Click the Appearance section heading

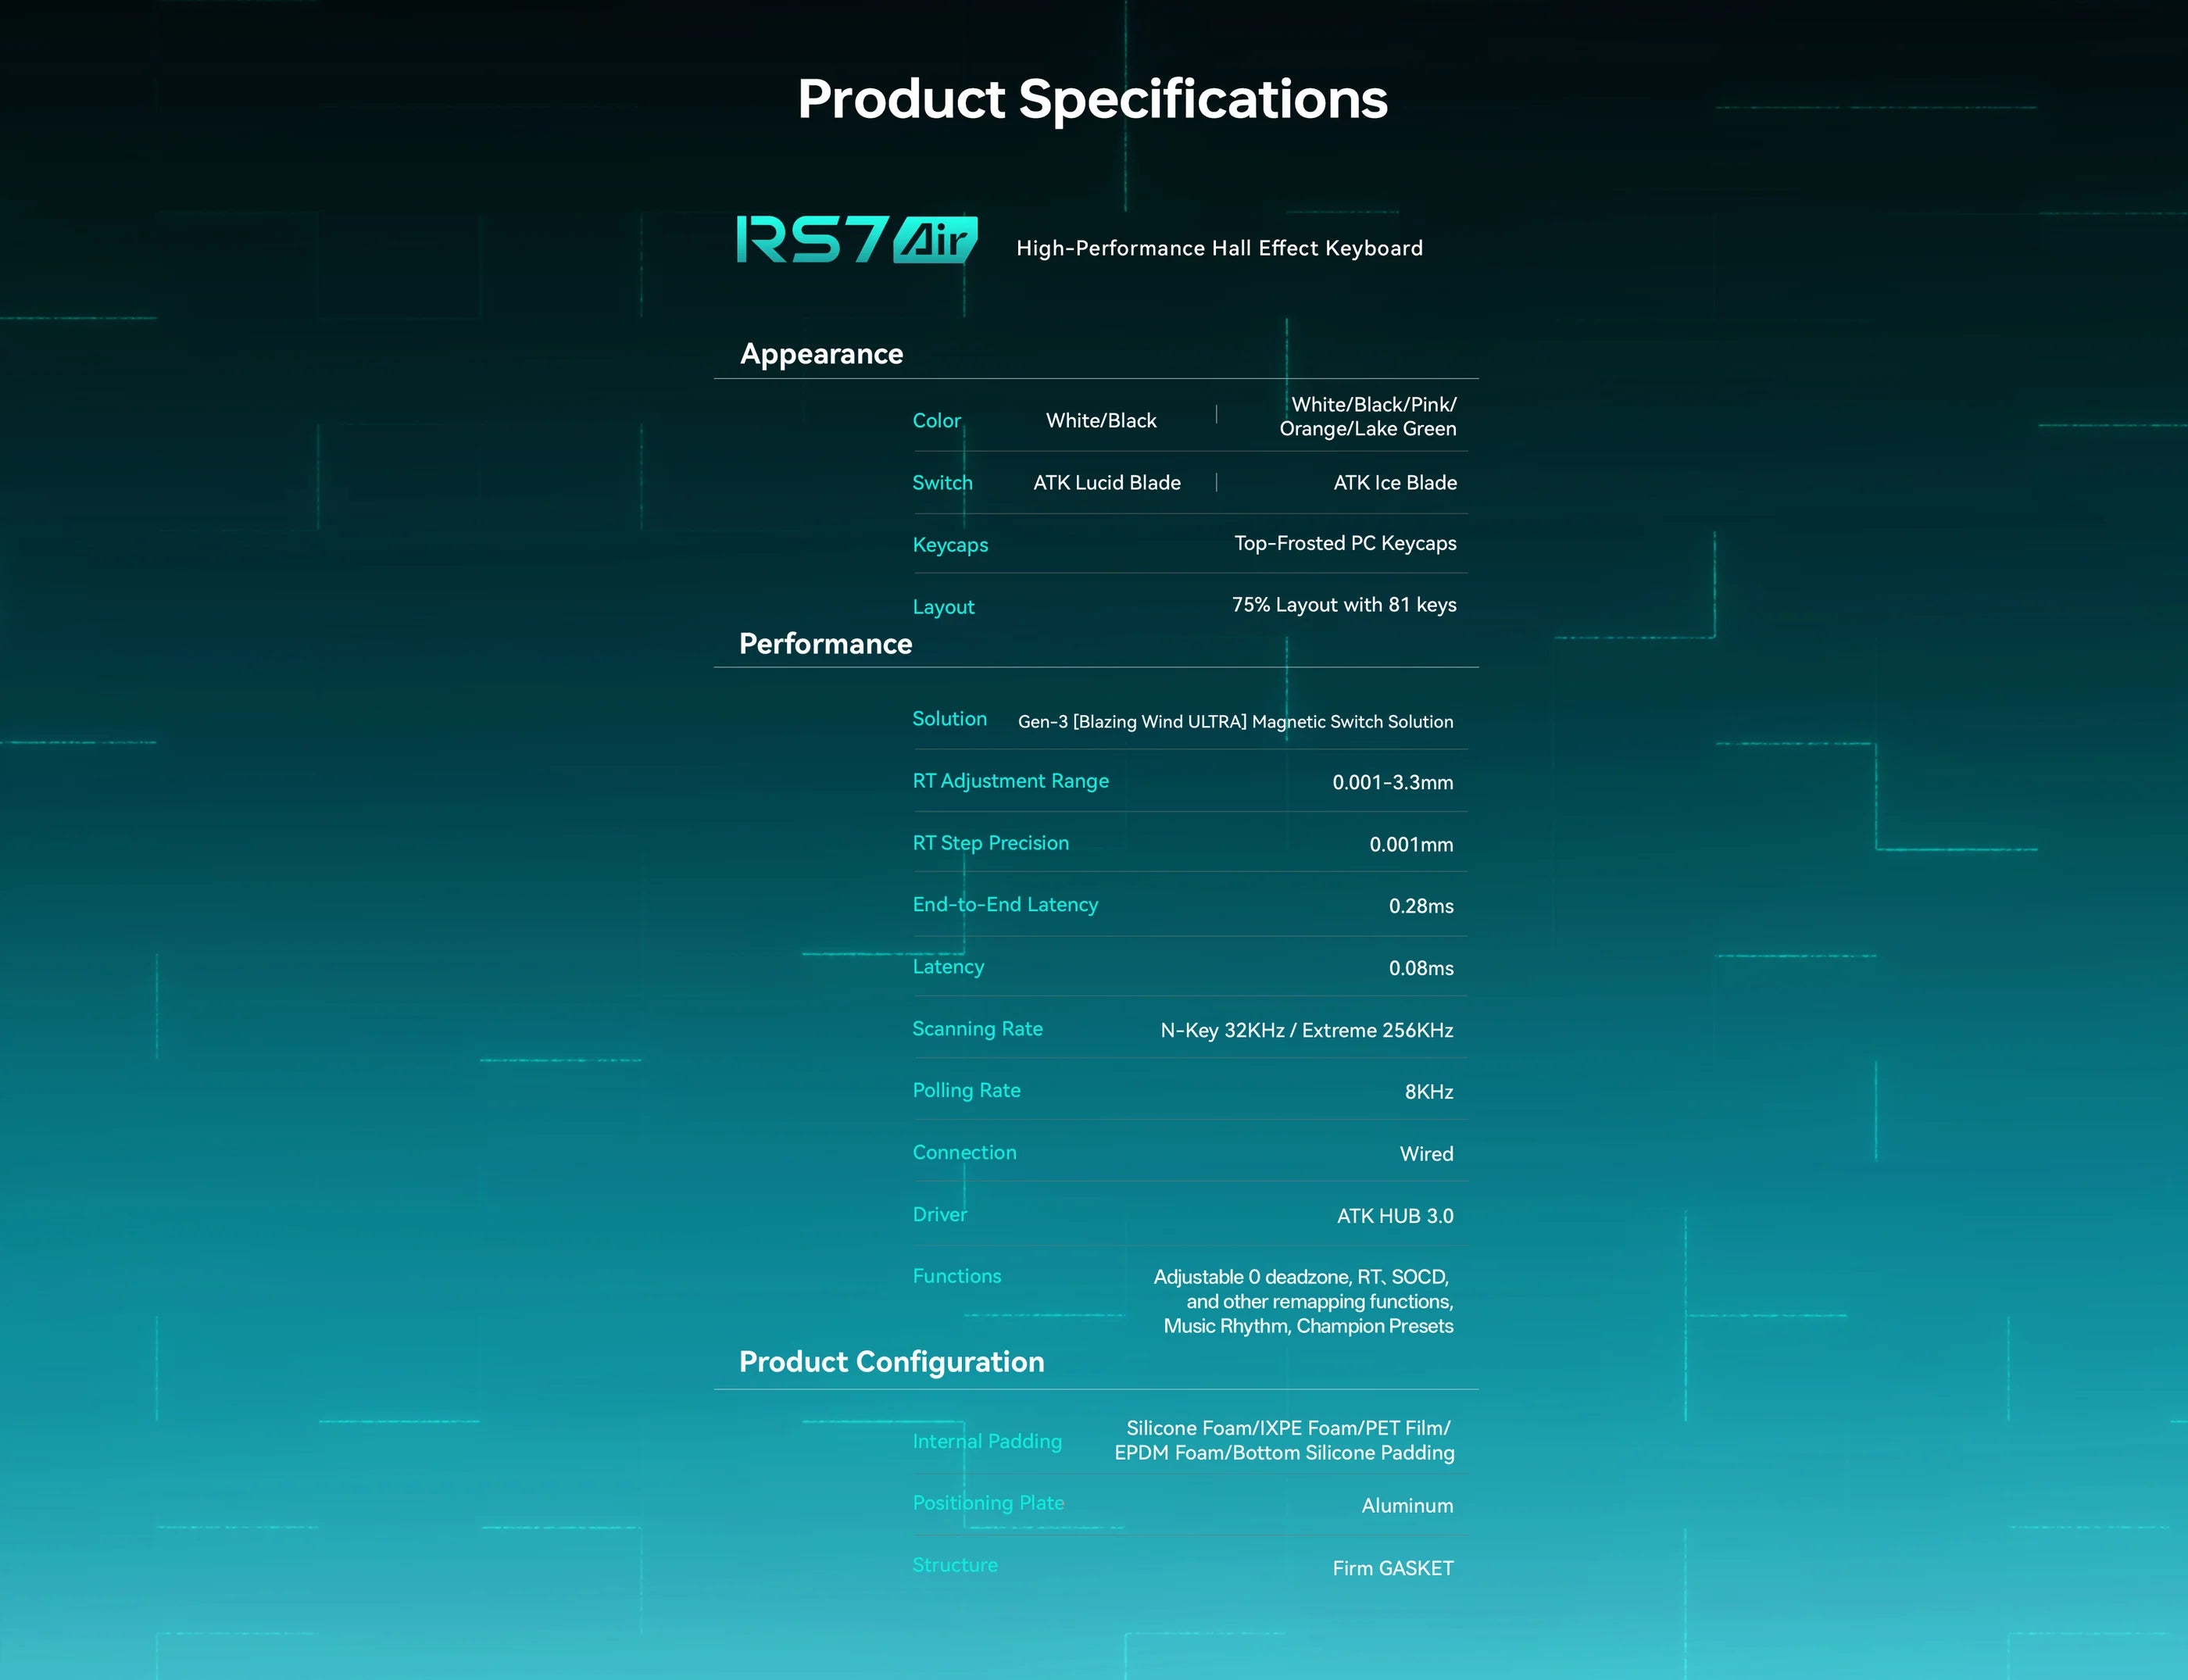tap(821, 354)
